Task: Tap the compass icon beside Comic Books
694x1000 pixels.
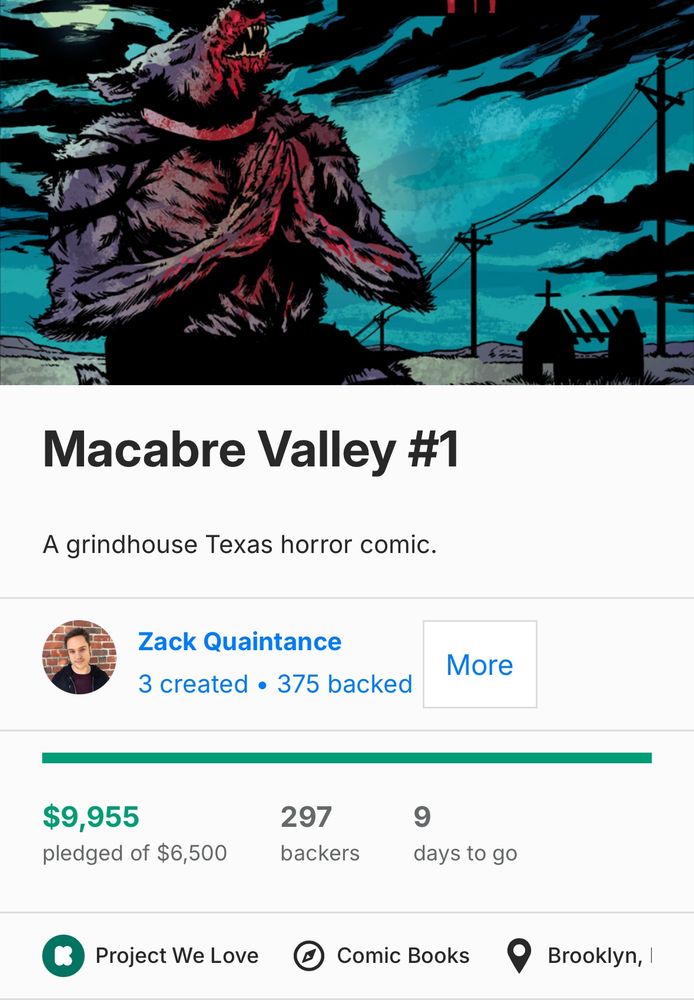Action: coord(309,956)
